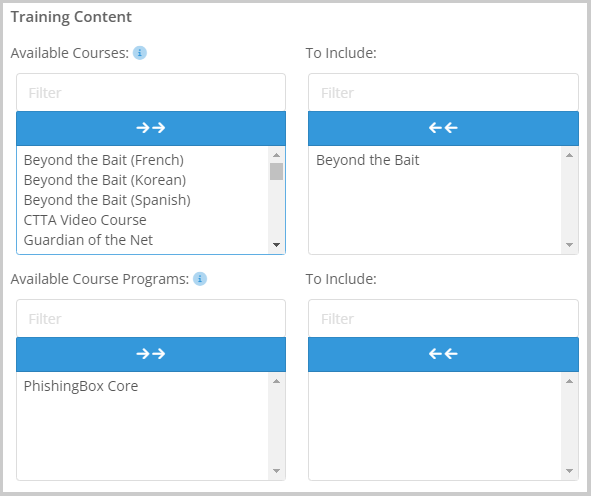Move all available courses with double right arrows

151,128
